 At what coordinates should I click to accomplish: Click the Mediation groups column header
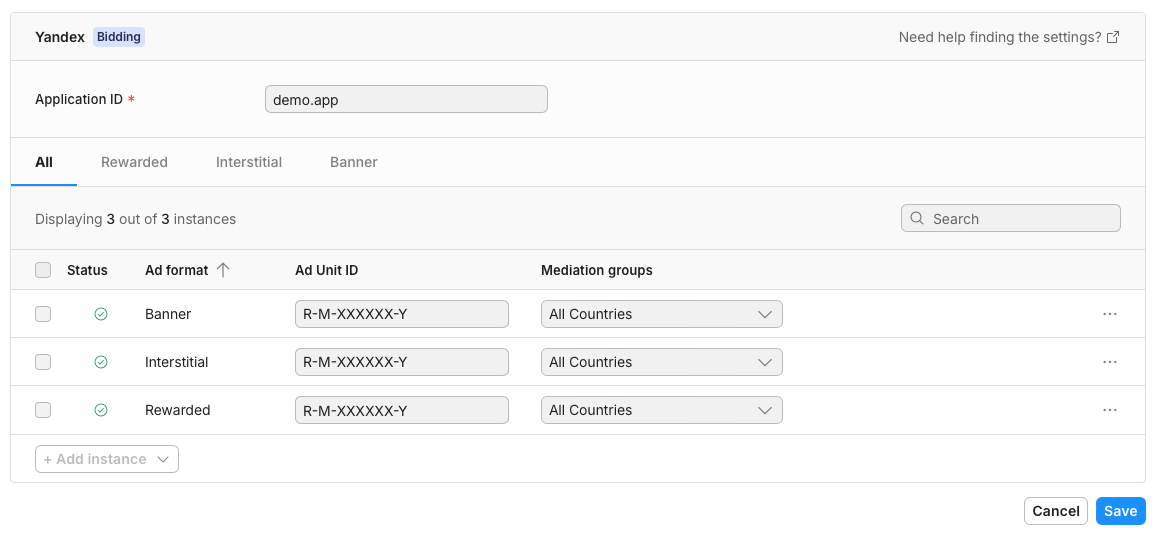[x=597, y=270]
